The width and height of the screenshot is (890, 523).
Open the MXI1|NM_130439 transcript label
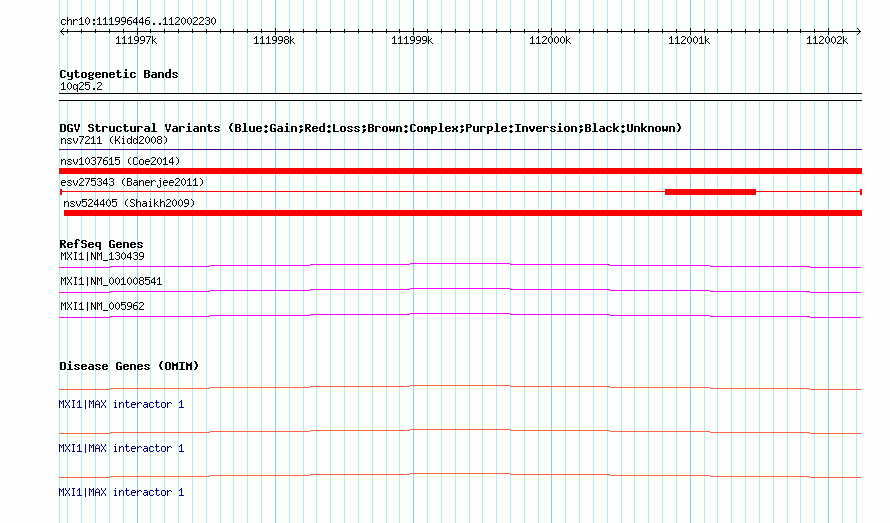[102, 257]
